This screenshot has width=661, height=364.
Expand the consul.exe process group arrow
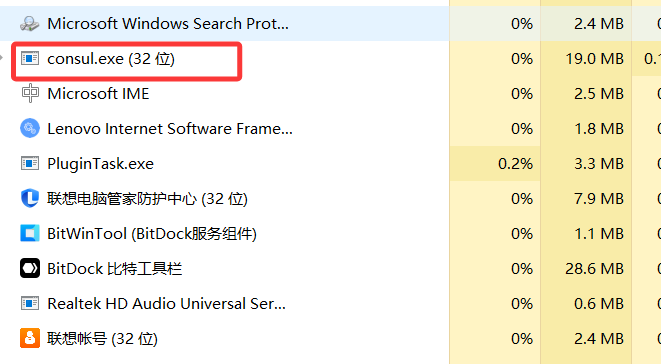coord(2,58)
